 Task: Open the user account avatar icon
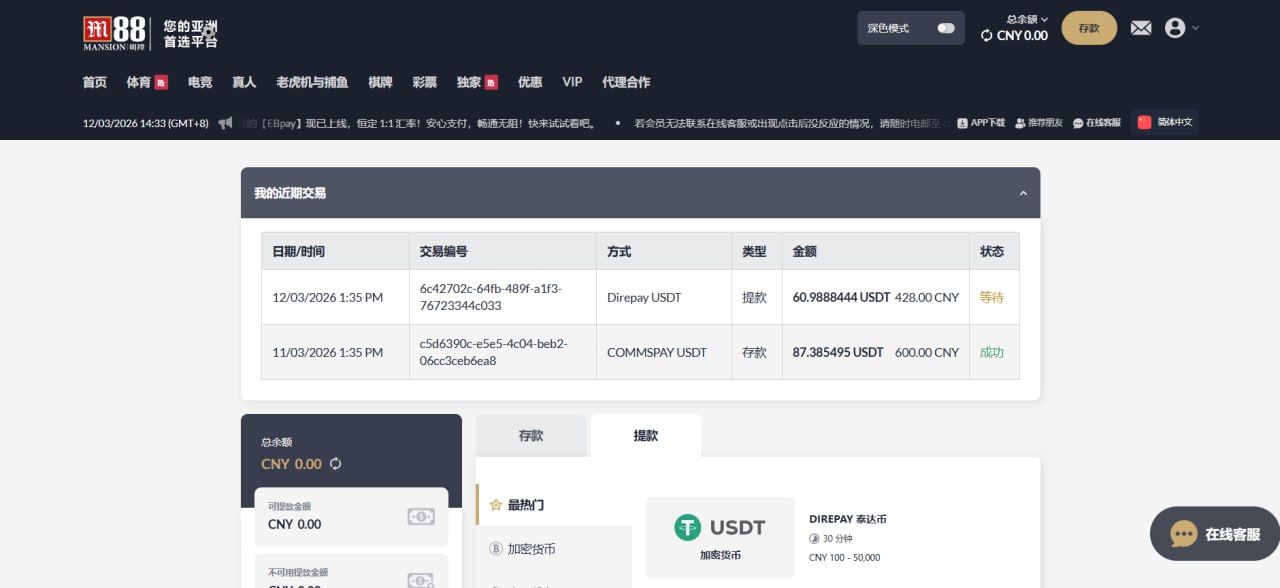click(x=1175, y=28)
